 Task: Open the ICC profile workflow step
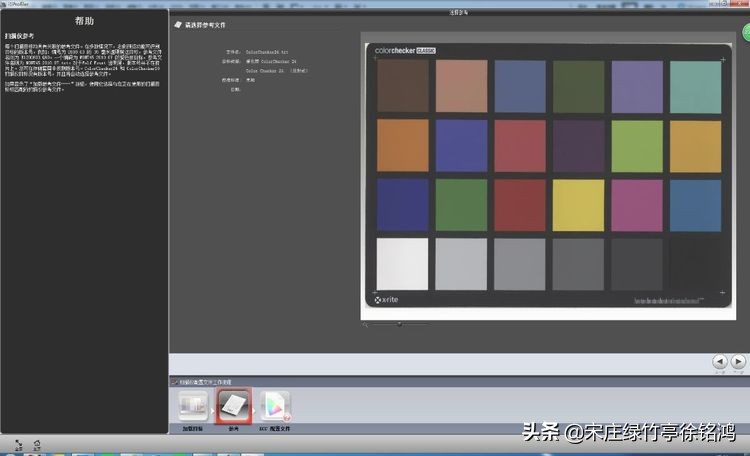tap(276, 406)
